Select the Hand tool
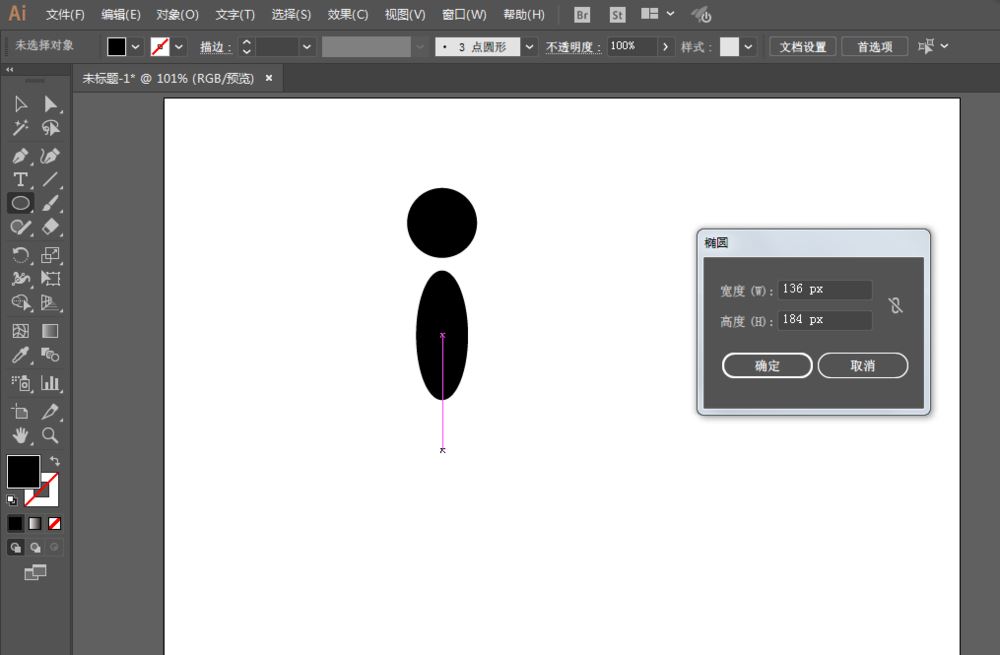Viewport: 1000px width, 655px height. [x=20, y=435]
